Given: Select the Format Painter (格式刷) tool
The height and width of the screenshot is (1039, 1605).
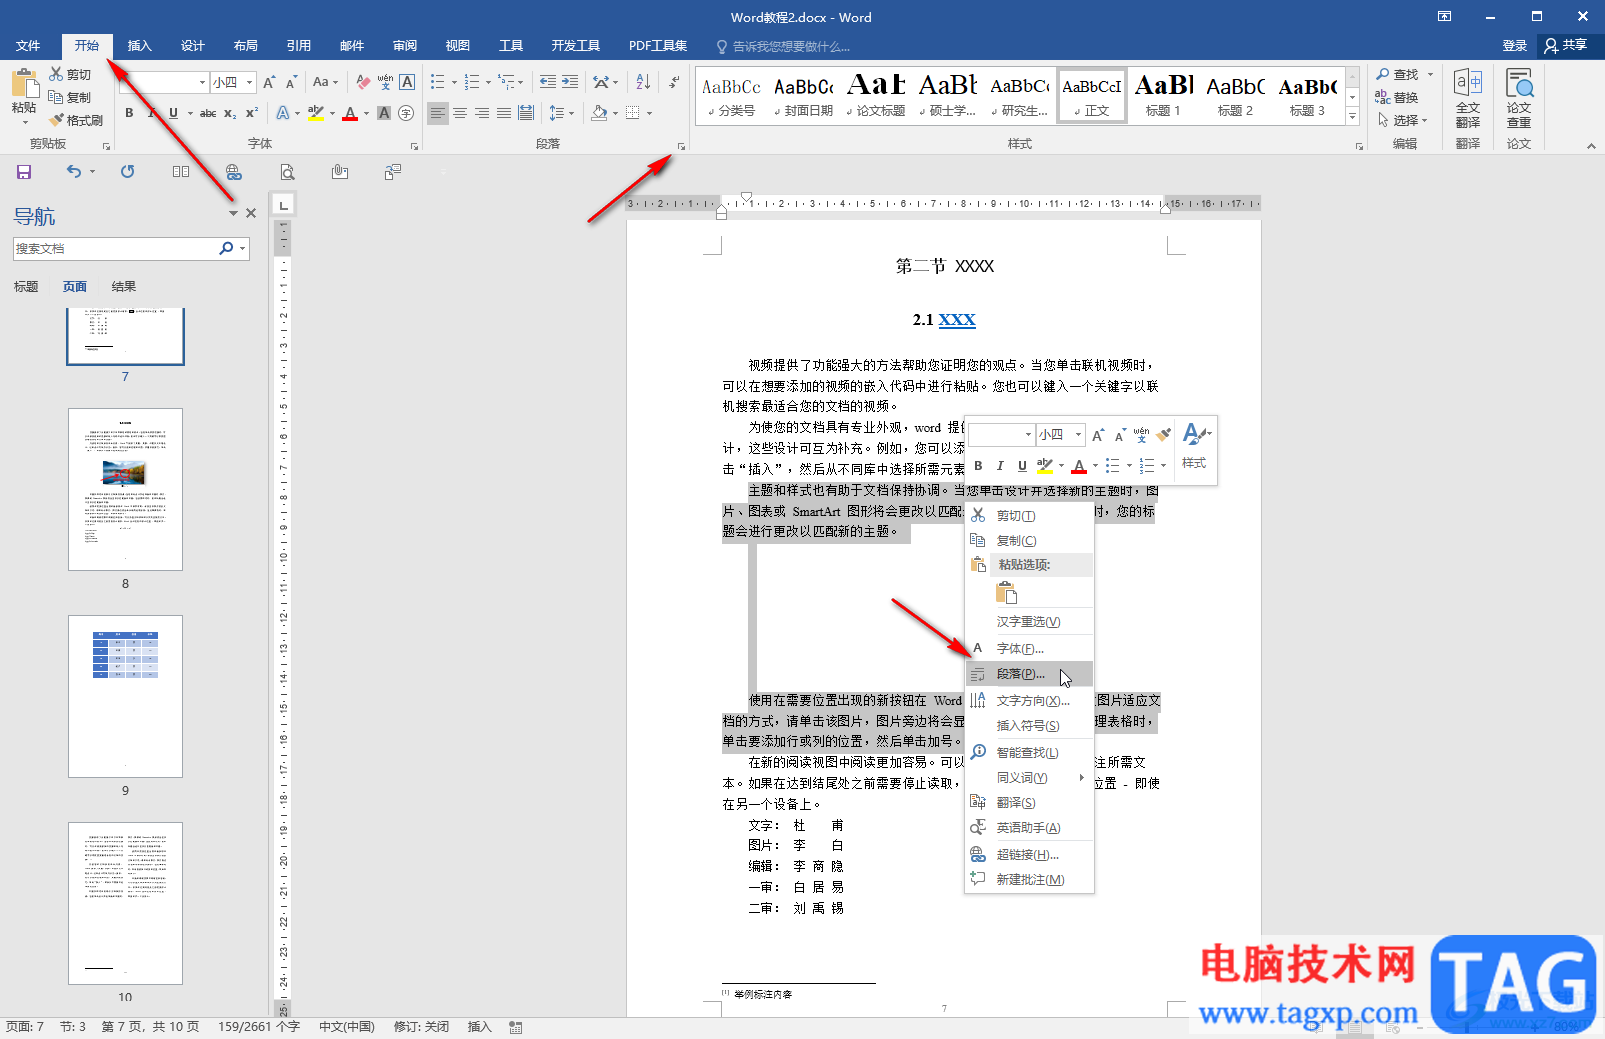Looking at the screenshot, I should click(77, 120).
